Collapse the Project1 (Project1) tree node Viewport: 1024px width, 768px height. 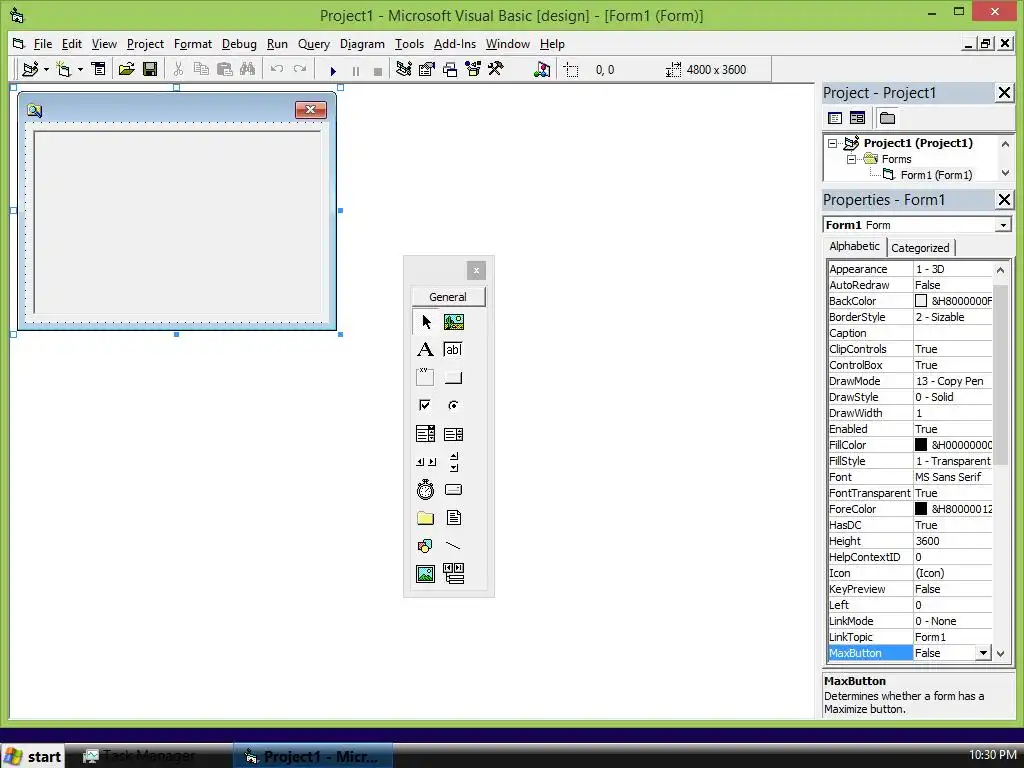[x=832, y=143]
